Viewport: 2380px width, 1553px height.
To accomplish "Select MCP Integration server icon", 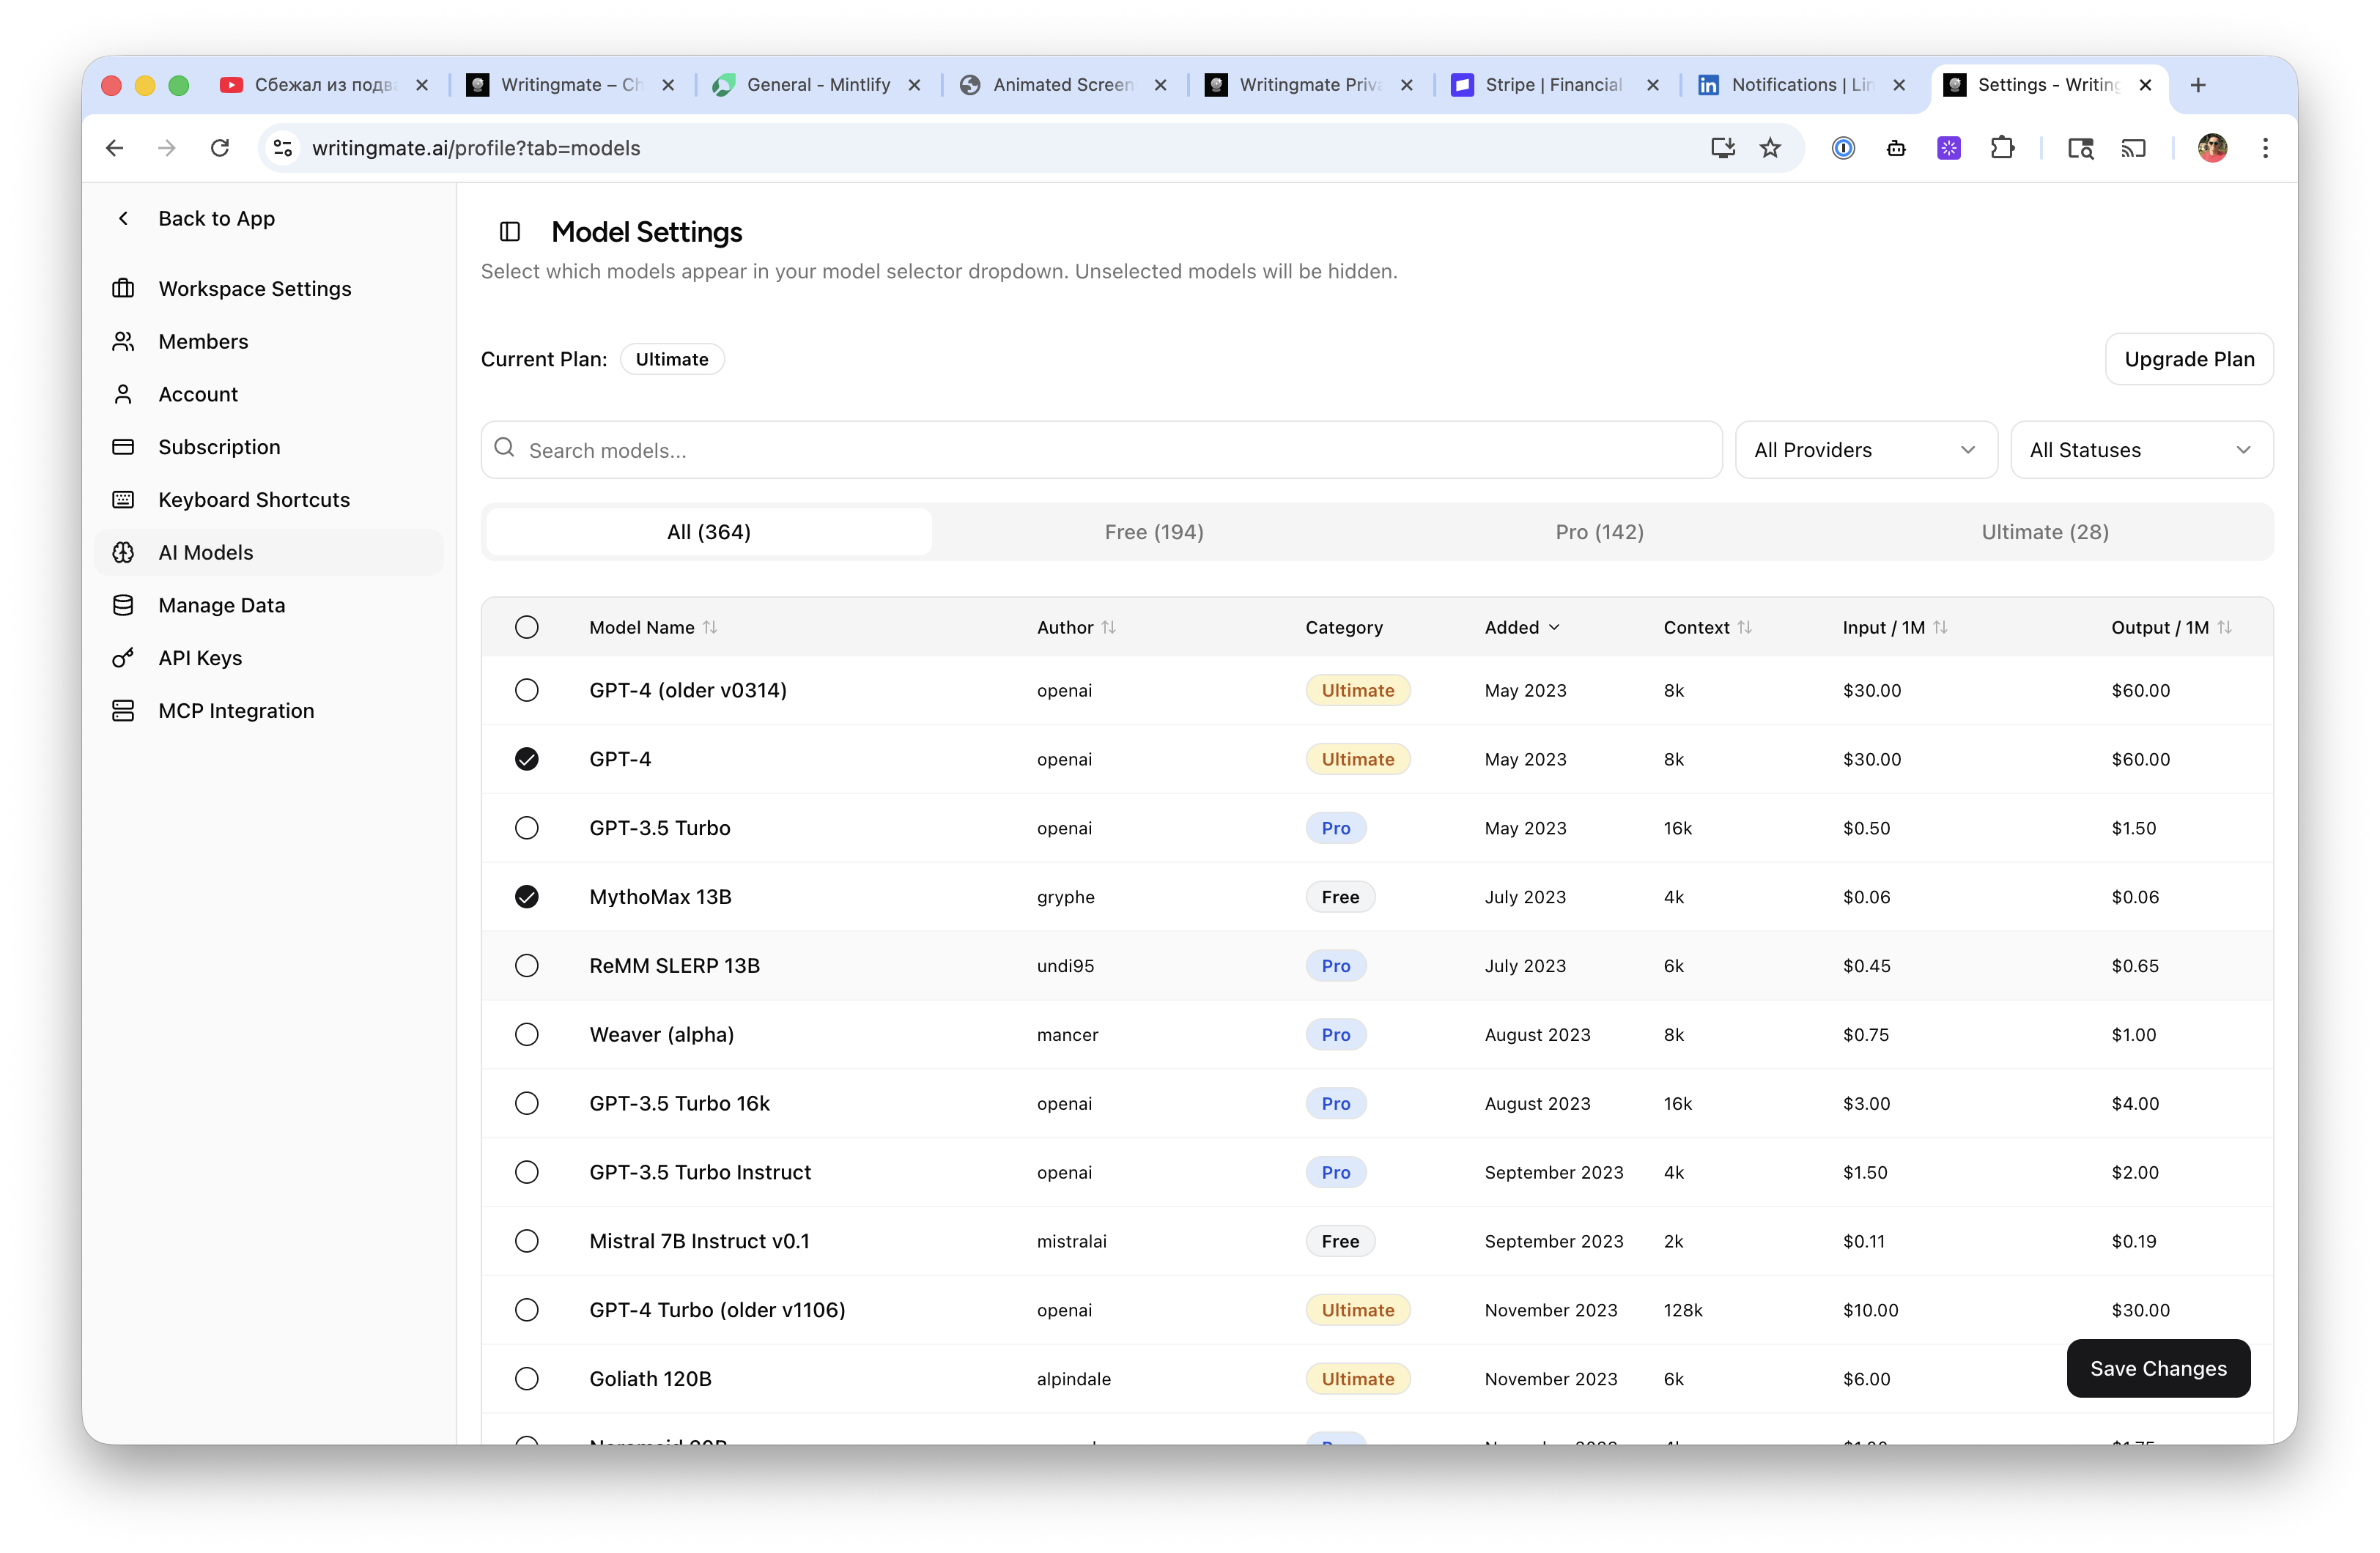I will (x=123, y=711).
